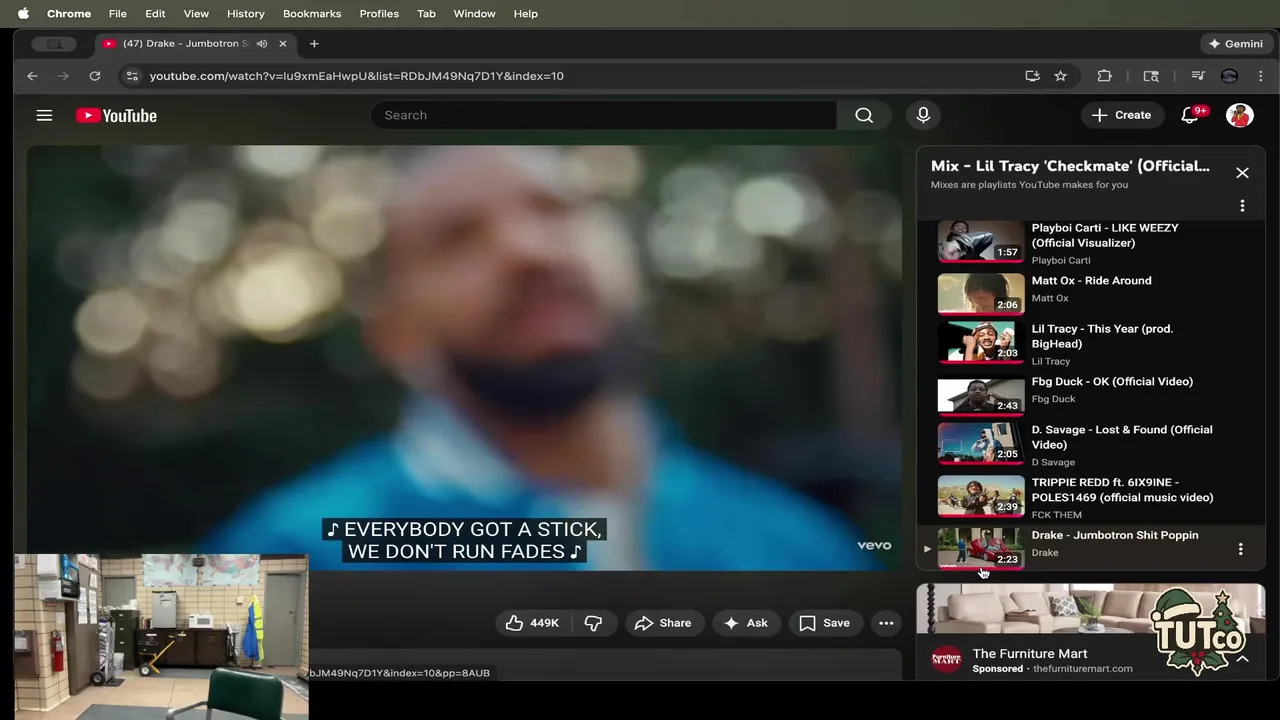Image resolution: width=1280 pixels, height=720 pixels.
Task: Click The Furniture Mart sponsored ad title
Action: pyautogui.click(x=1029, y=653)
